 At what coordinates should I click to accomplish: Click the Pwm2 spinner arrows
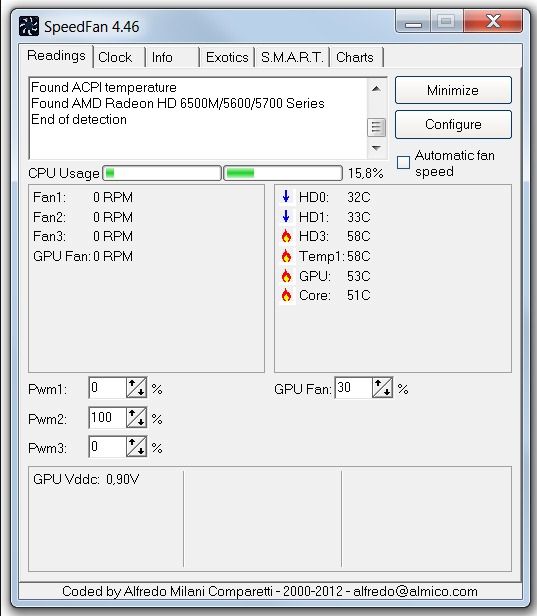pyautogui.click(x=136, y=418)
